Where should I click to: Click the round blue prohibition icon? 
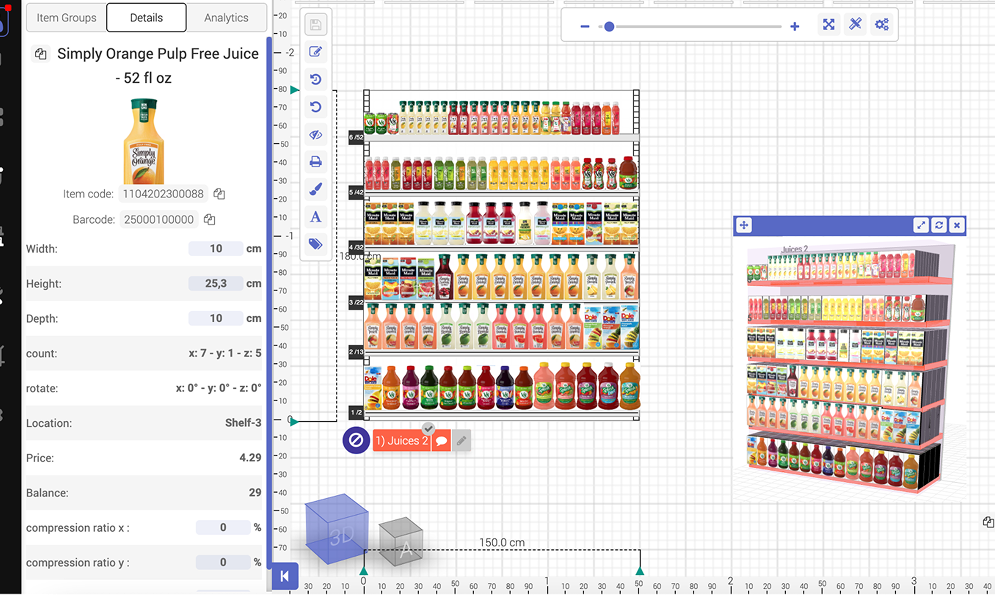point(356,440)
